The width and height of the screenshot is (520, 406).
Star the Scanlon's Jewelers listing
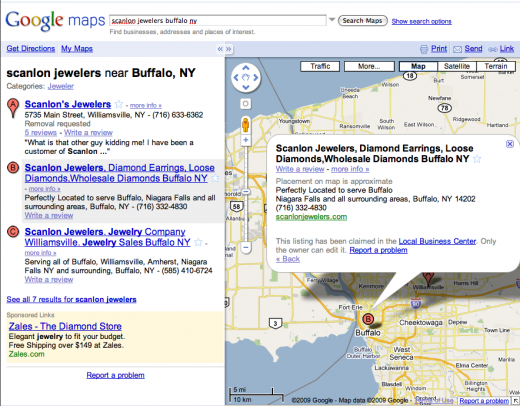click(x=119, y=104)
